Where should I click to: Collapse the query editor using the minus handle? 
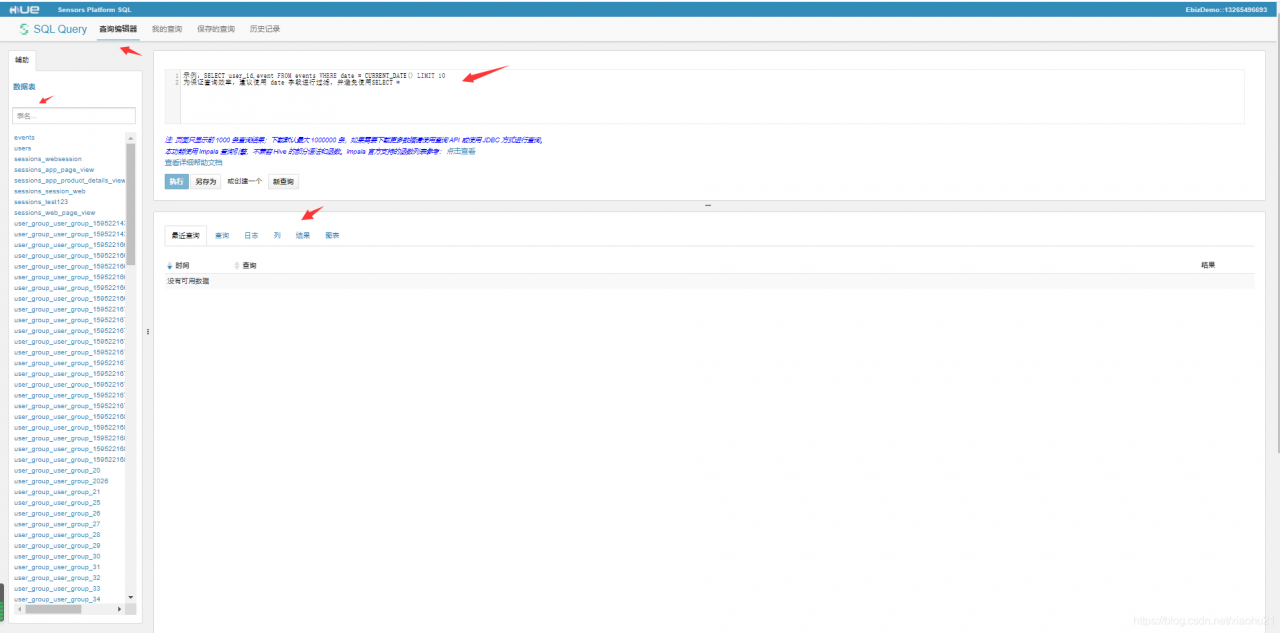pos(708,205)
